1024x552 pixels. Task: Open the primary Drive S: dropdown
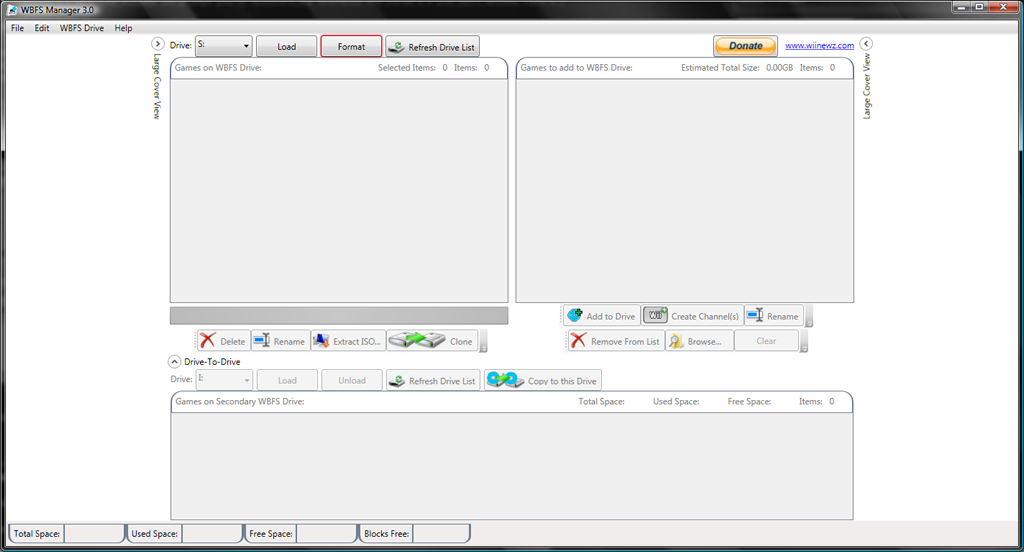223,46
